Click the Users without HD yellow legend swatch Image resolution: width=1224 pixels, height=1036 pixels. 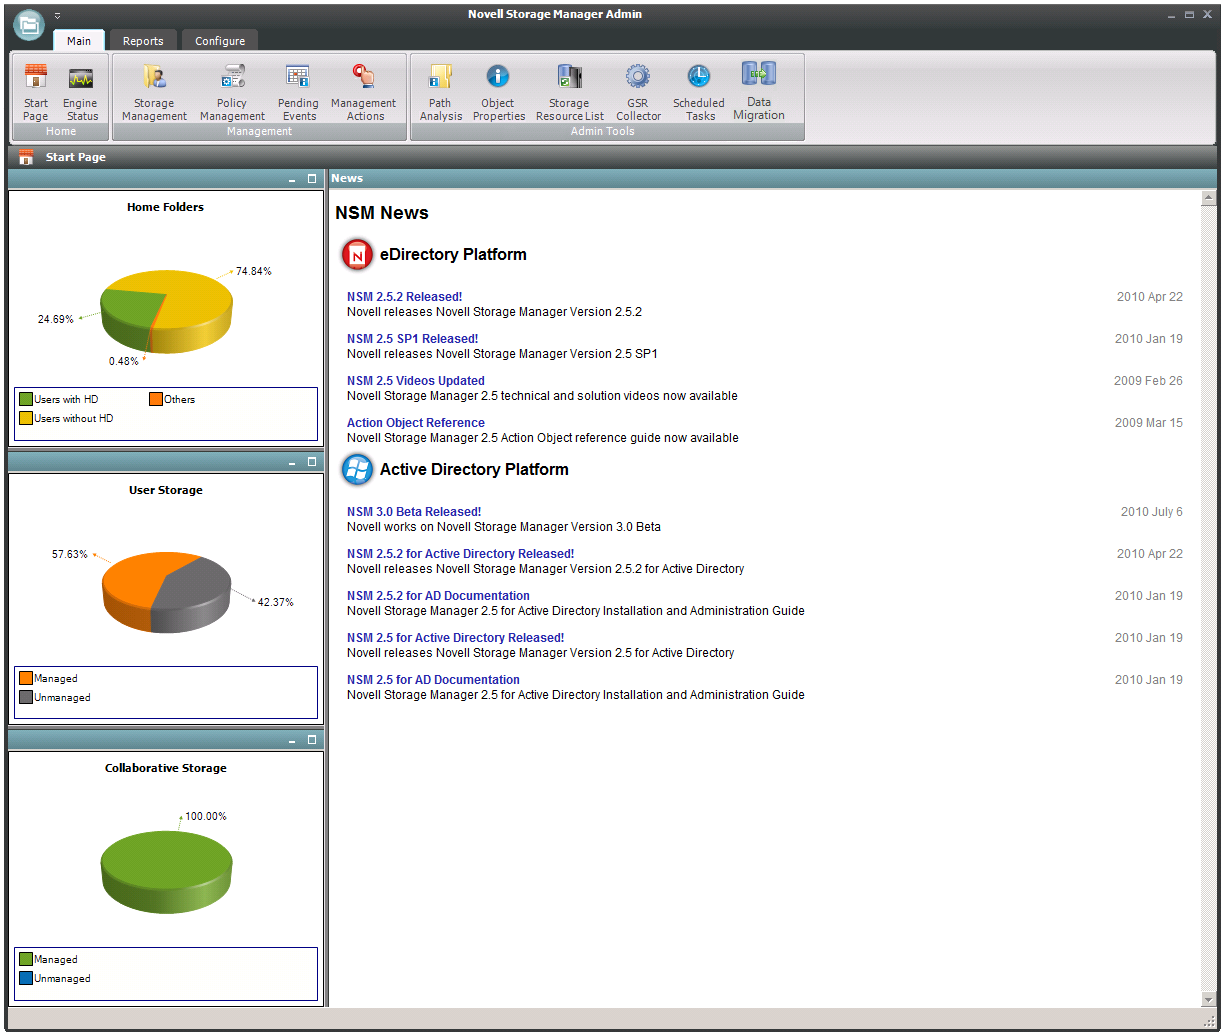coord(26,418)
